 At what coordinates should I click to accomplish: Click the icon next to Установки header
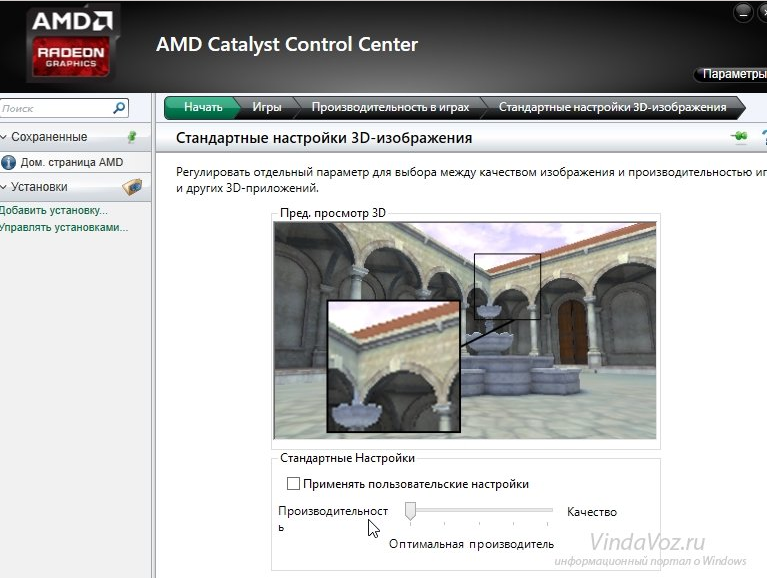pos(132,187)
